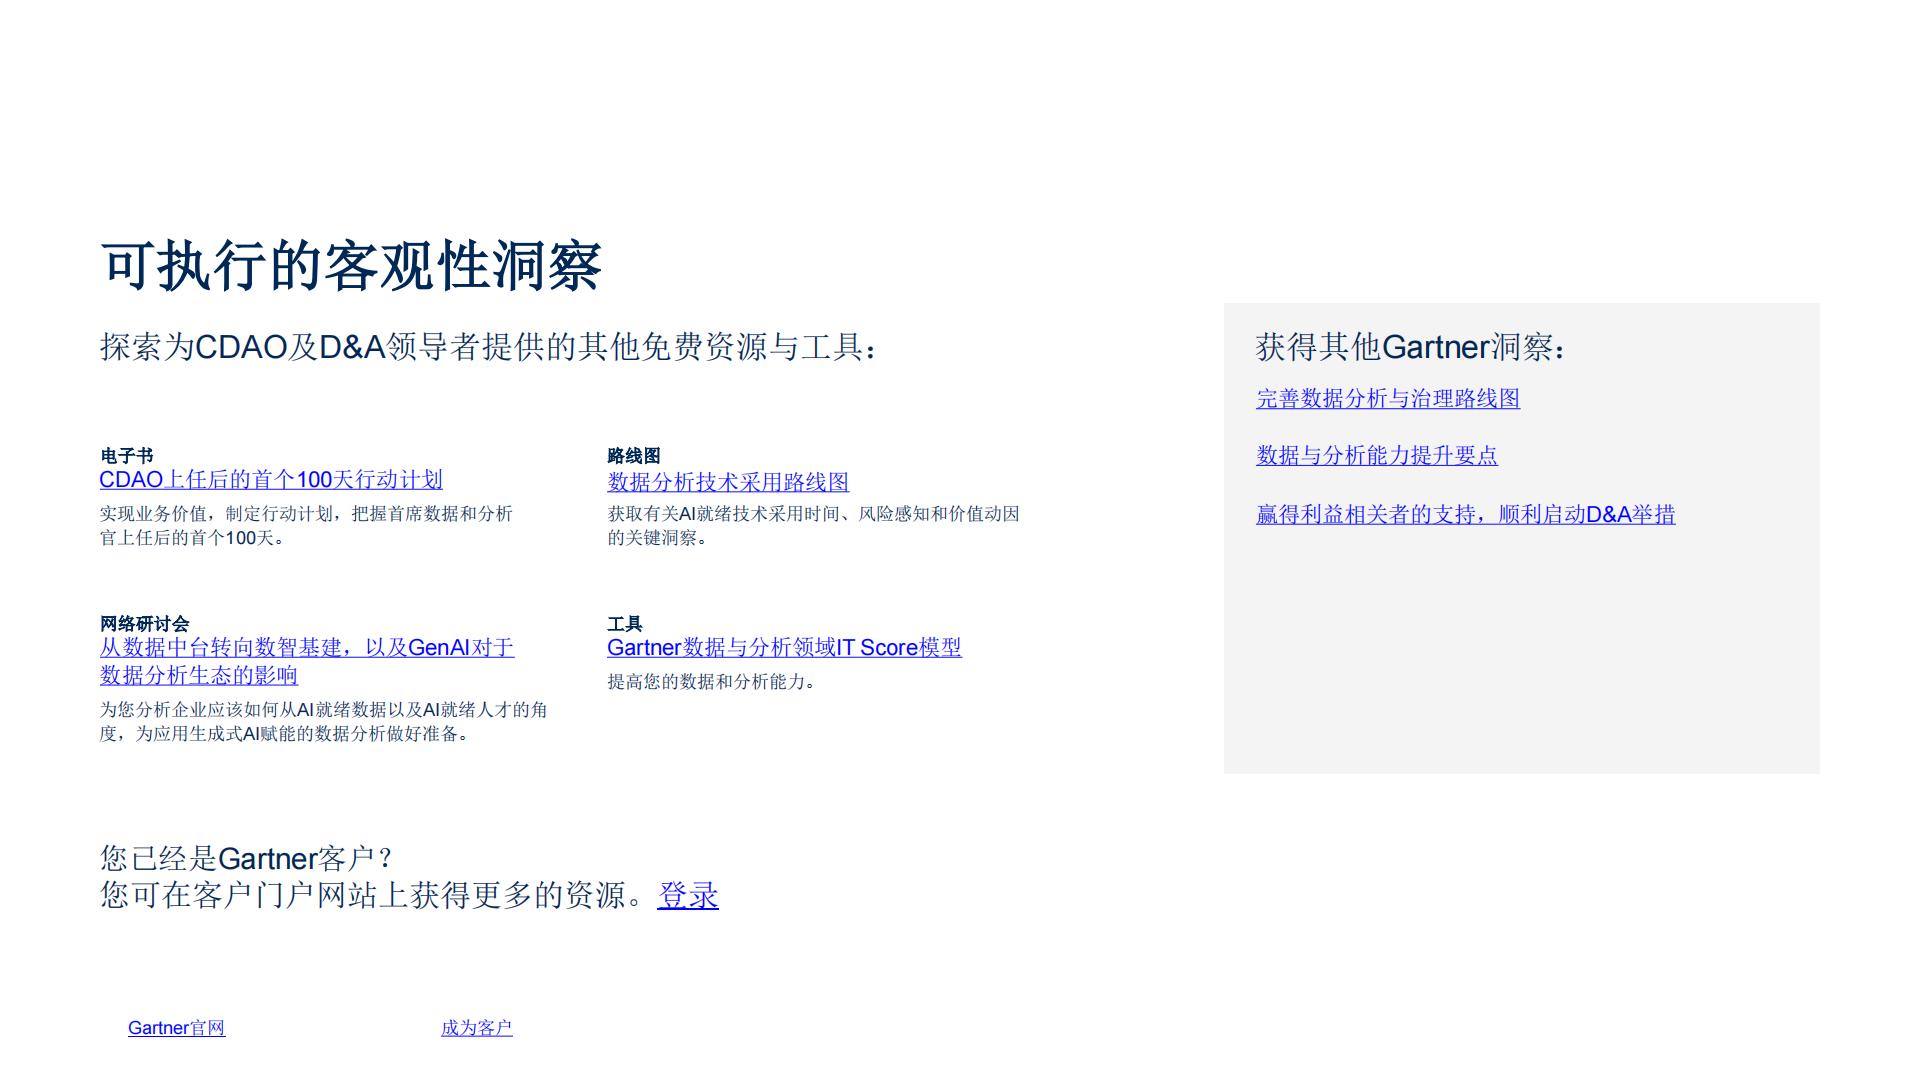1920x1080 pixels.
Task: Click the 探索为CDAO及D&A领导者 subtitle
Action: click(x=489, y=348)
